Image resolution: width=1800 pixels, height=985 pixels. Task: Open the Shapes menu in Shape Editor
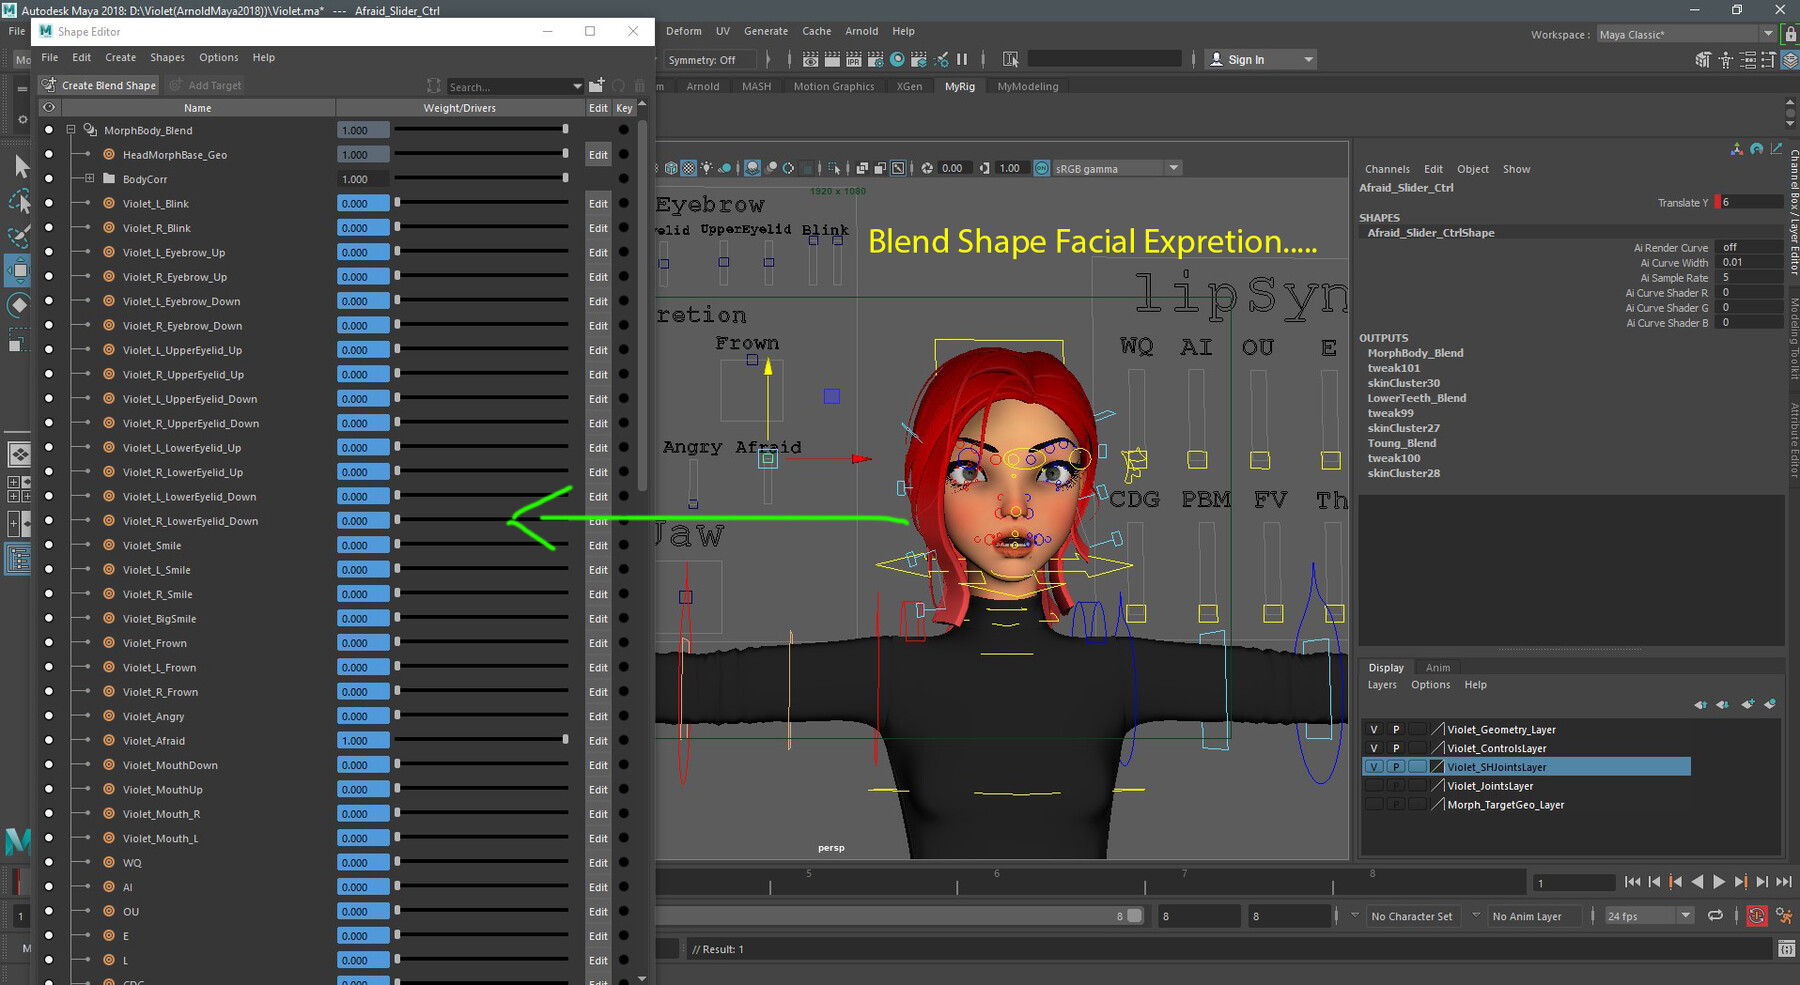coord(167,58)
